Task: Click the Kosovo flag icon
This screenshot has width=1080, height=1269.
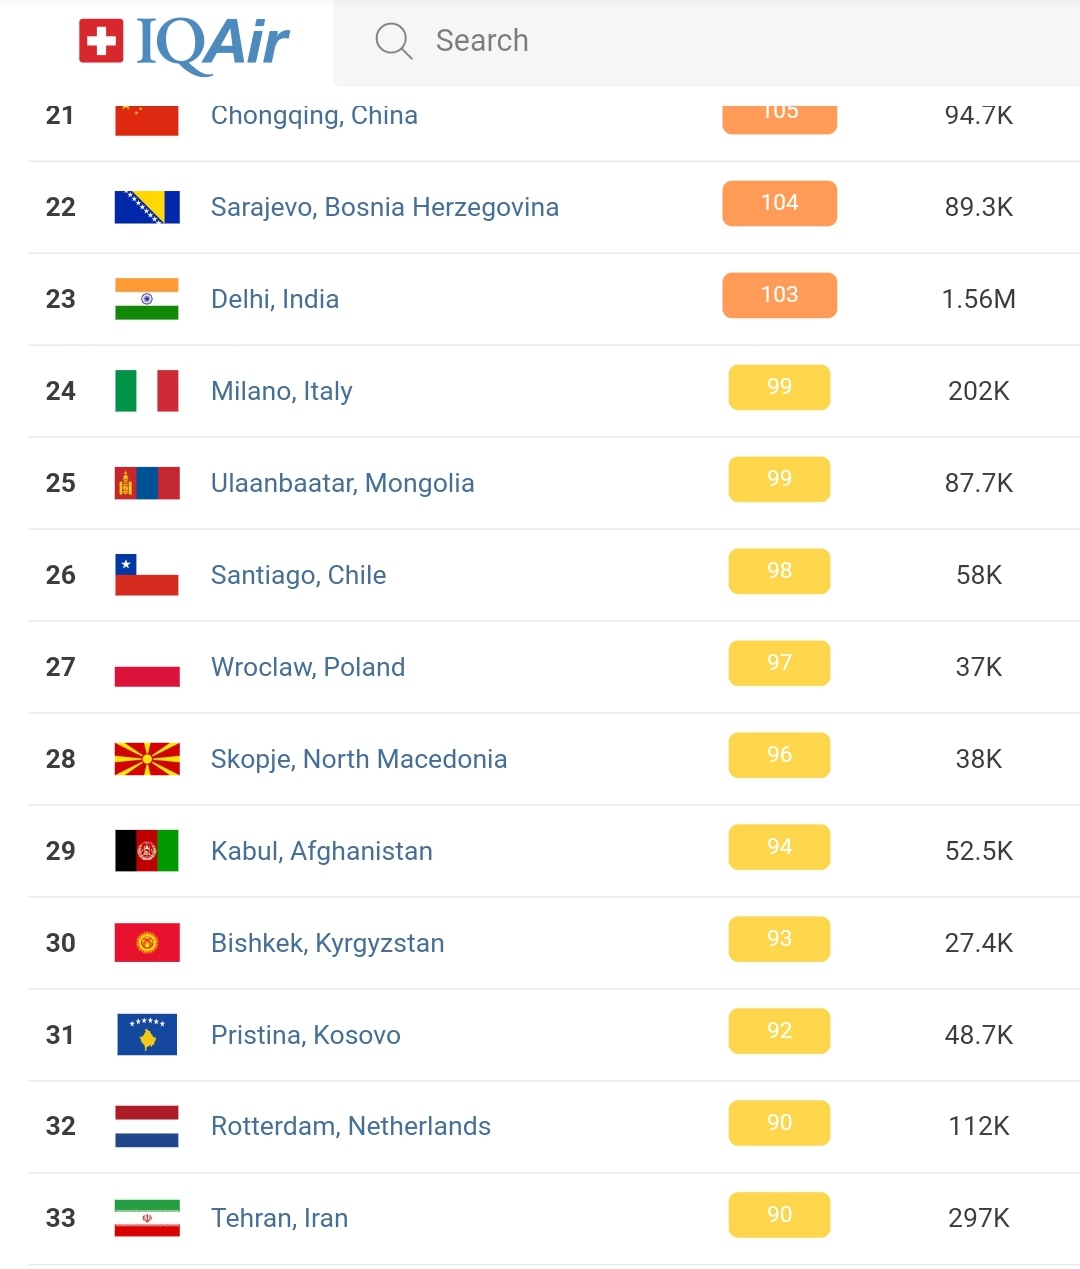Action: pos(147,1035)
